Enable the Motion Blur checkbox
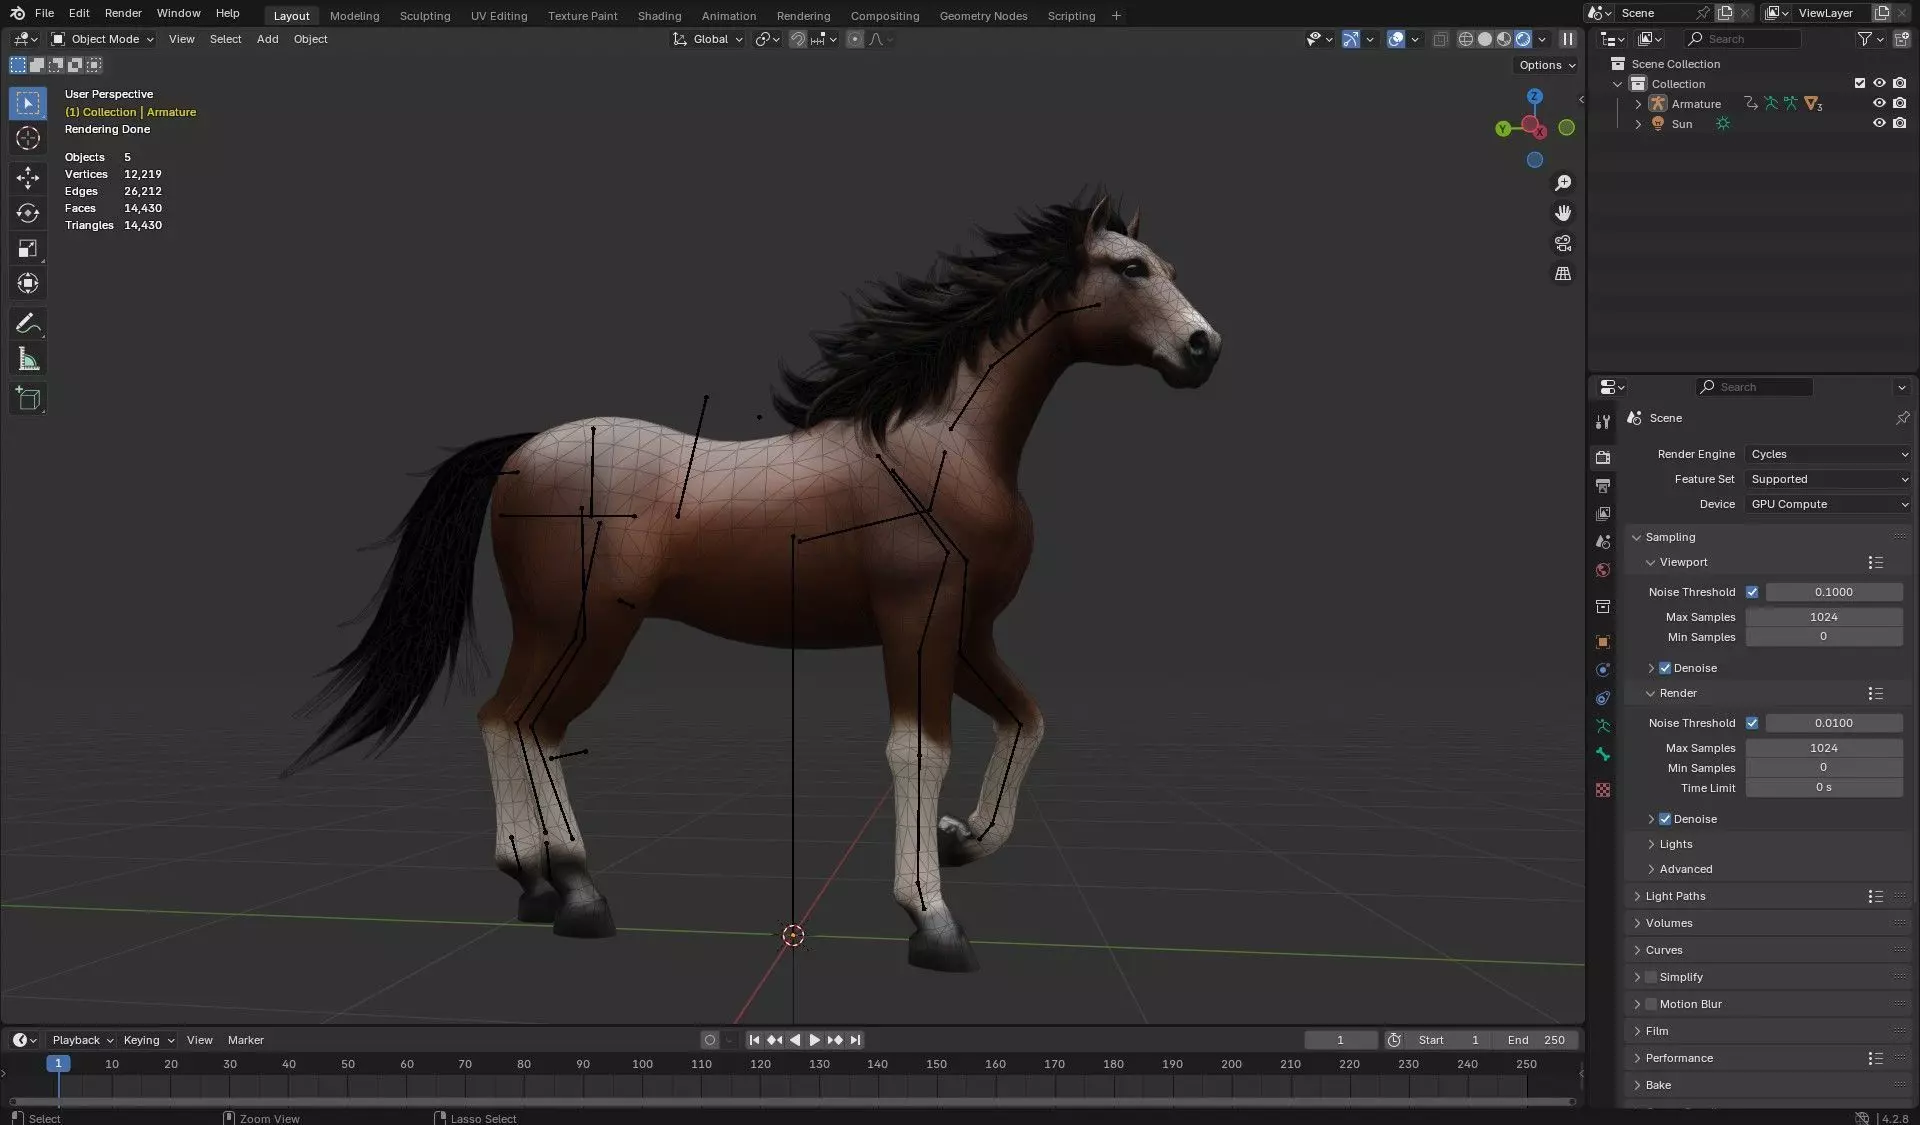 1651,1004
